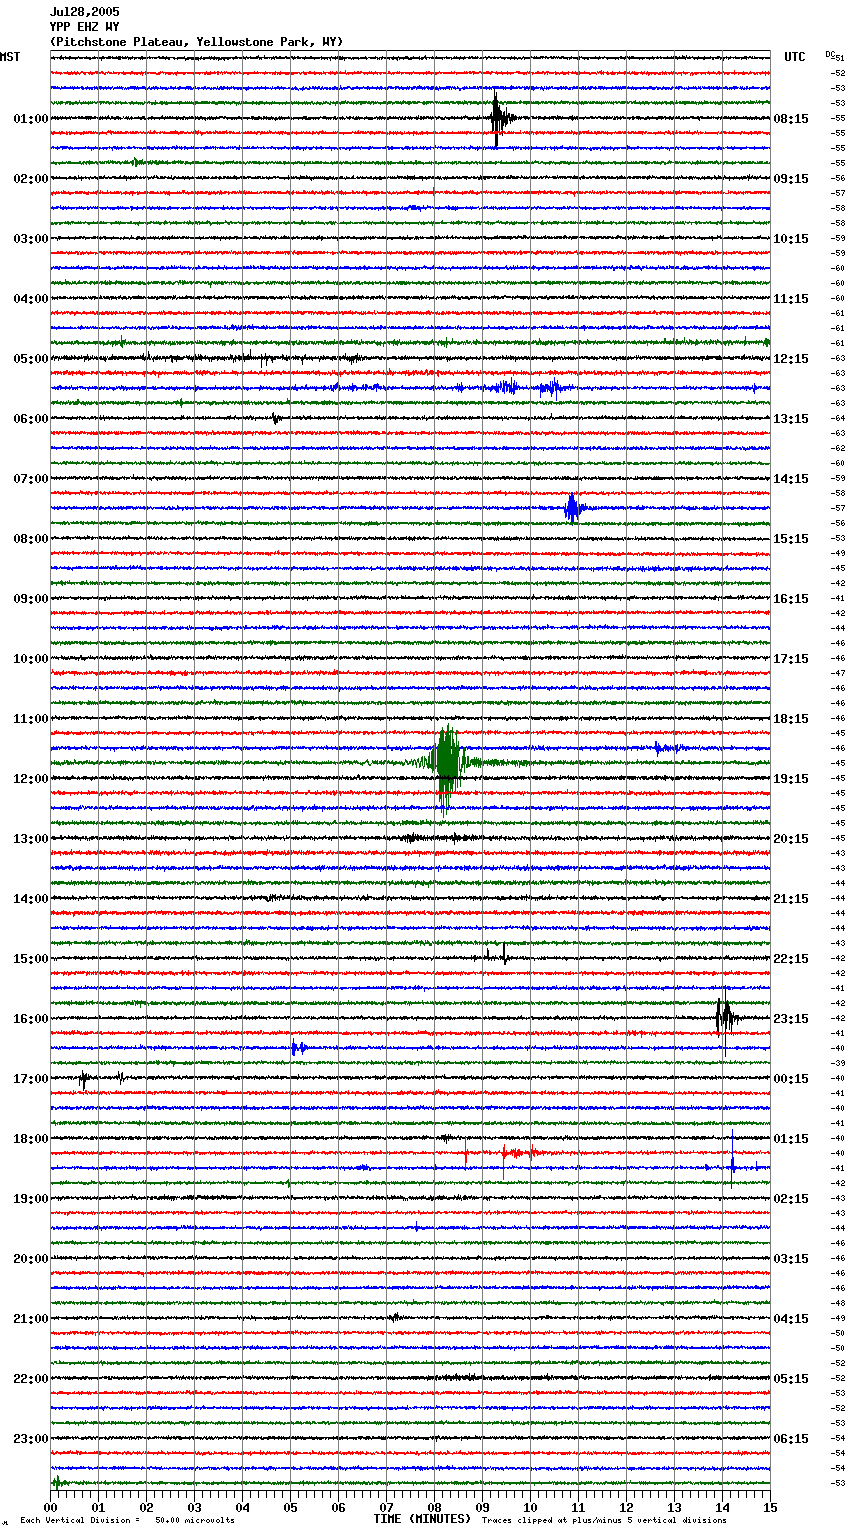
Task: Click the 04:00 MST hour label
Action: coord(31,299)
